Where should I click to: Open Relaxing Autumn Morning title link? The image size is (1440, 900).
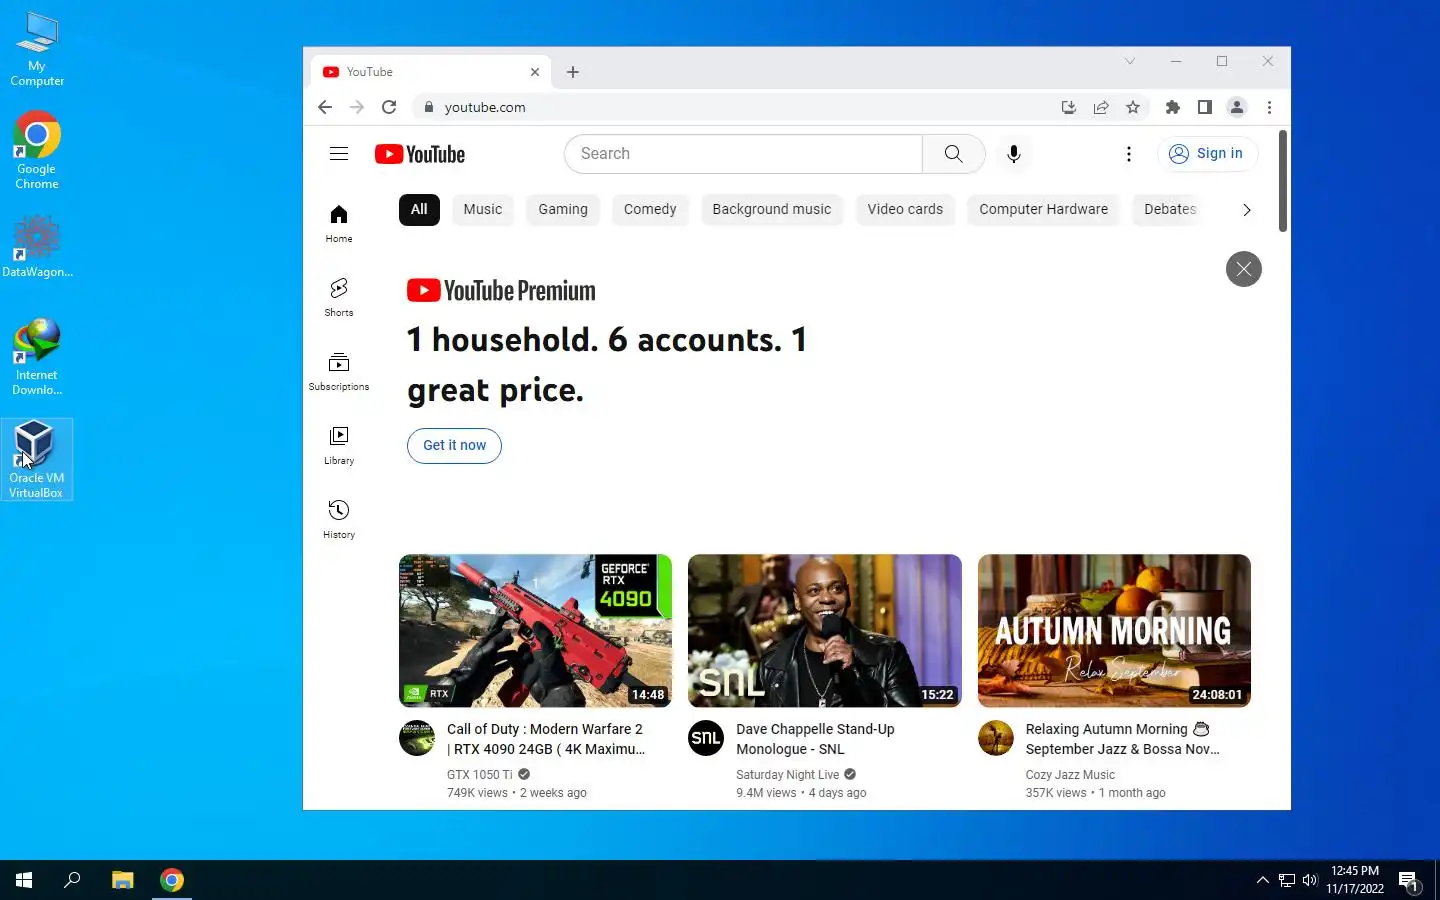pos(1122,739)
